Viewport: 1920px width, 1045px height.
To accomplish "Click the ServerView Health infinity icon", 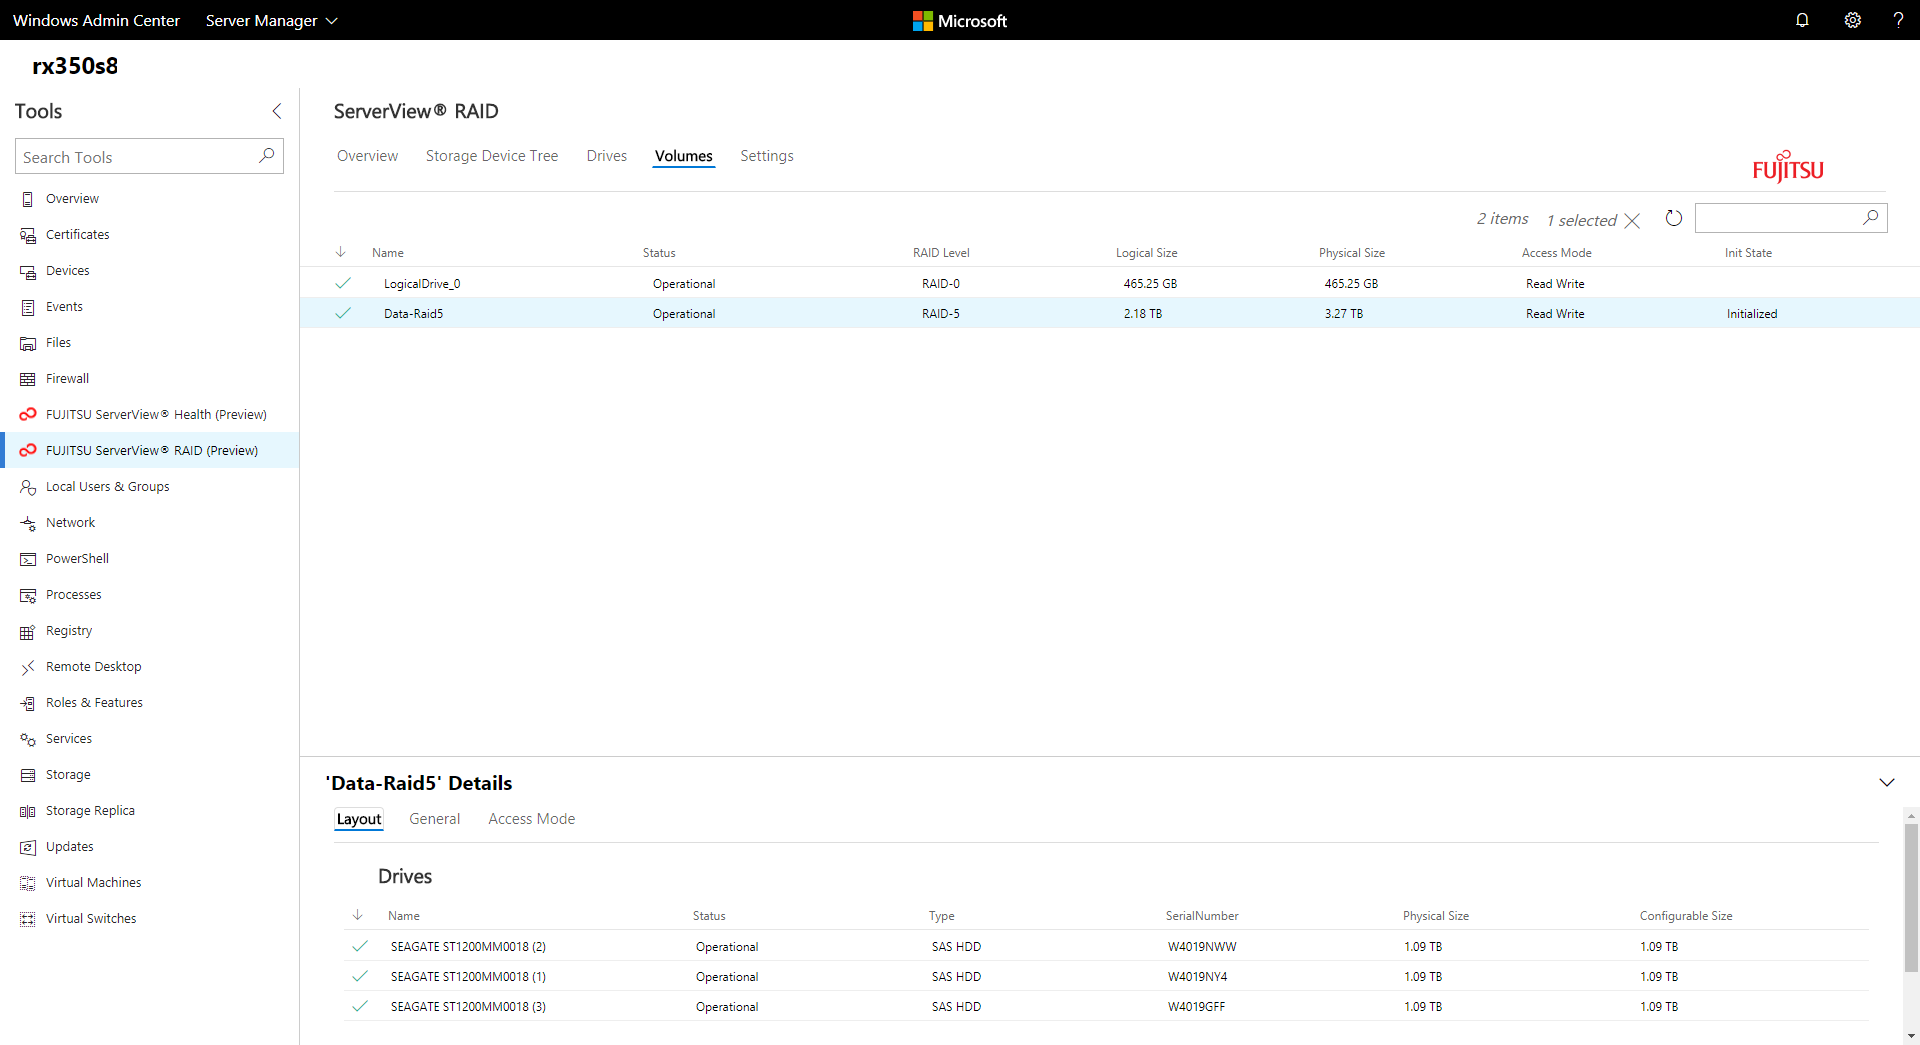I will point(28,415).
